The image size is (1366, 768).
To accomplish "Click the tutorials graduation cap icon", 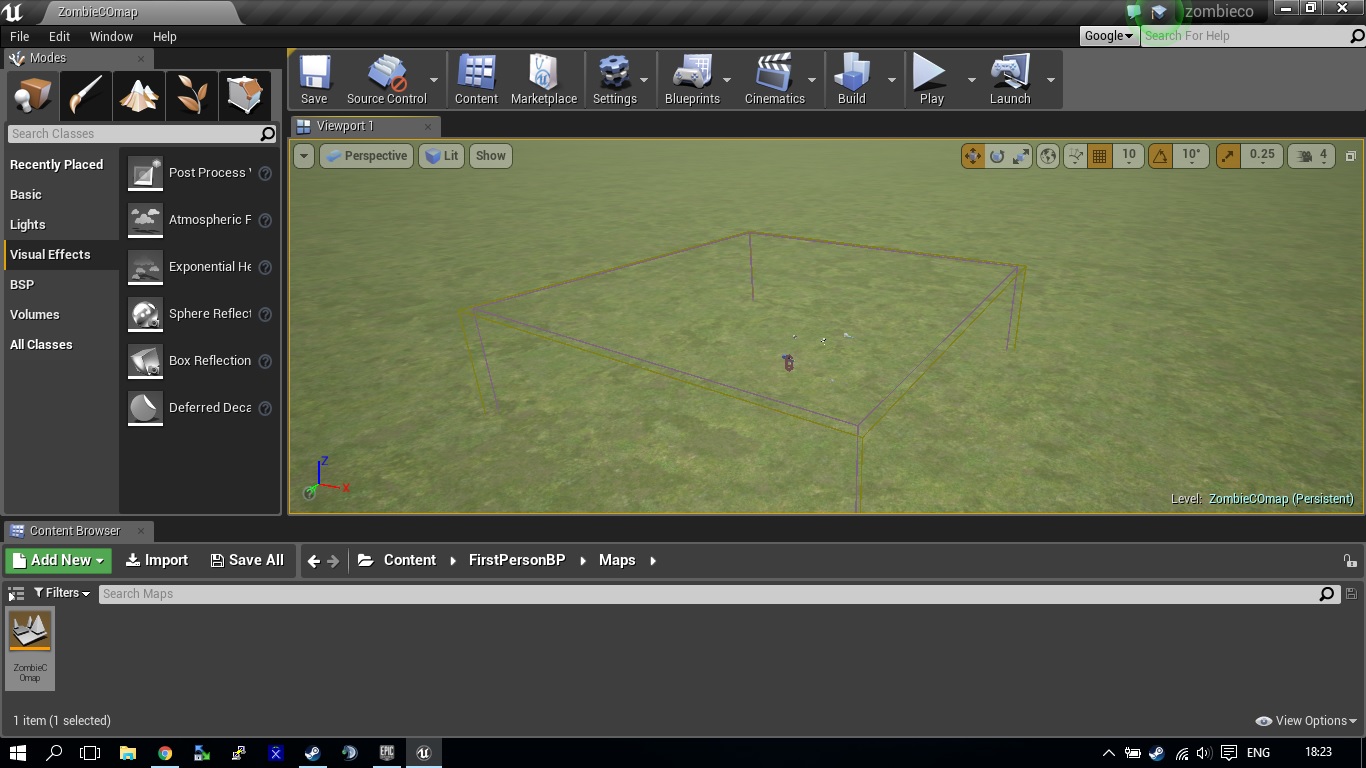I will click(x=1159, y=12).
